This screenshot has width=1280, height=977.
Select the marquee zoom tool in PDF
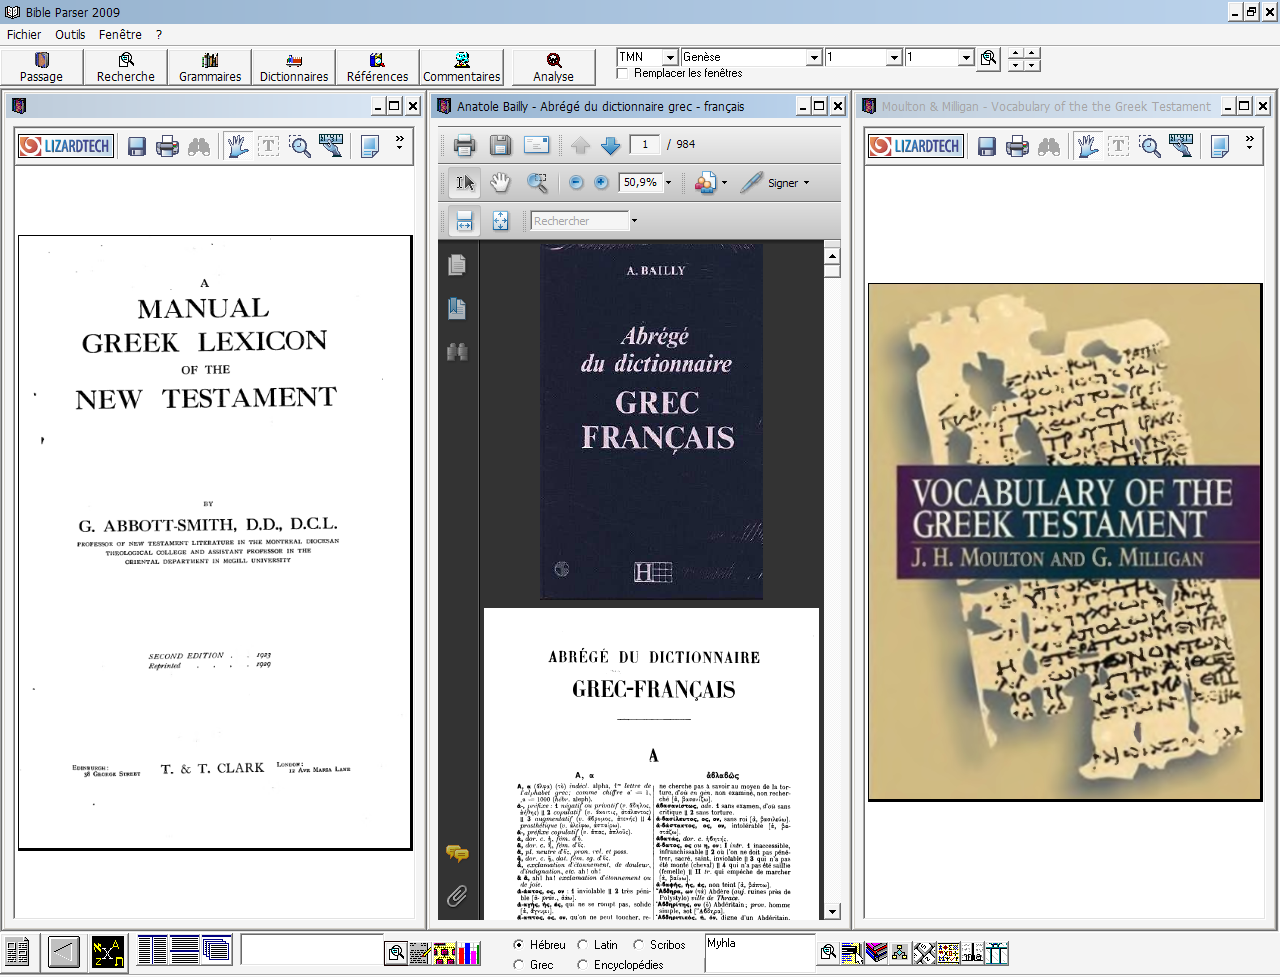click(x=537, y=182)
